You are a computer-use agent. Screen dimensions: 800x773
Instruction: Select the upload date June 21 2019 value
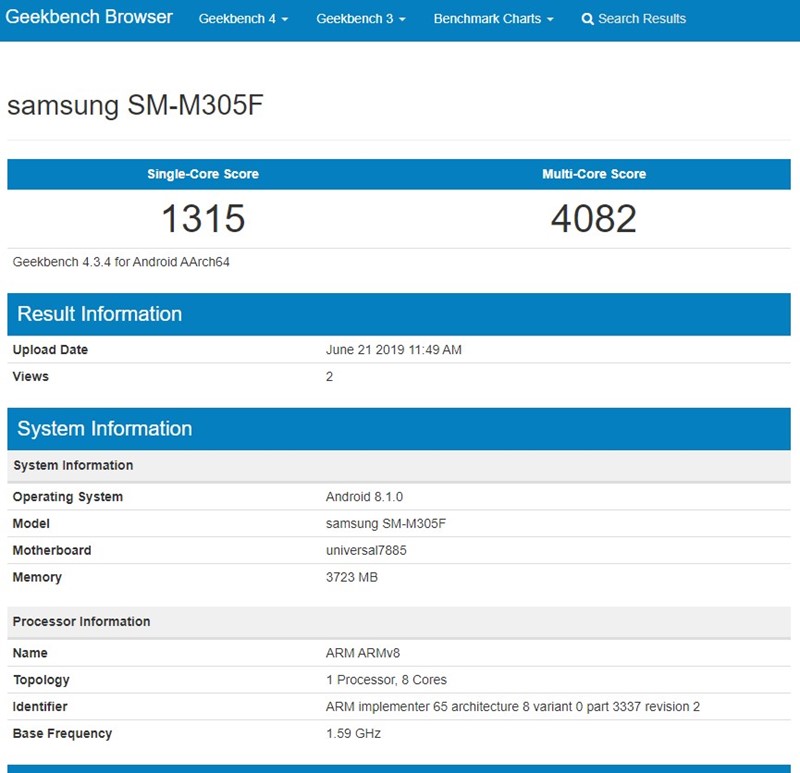(394, 350)
